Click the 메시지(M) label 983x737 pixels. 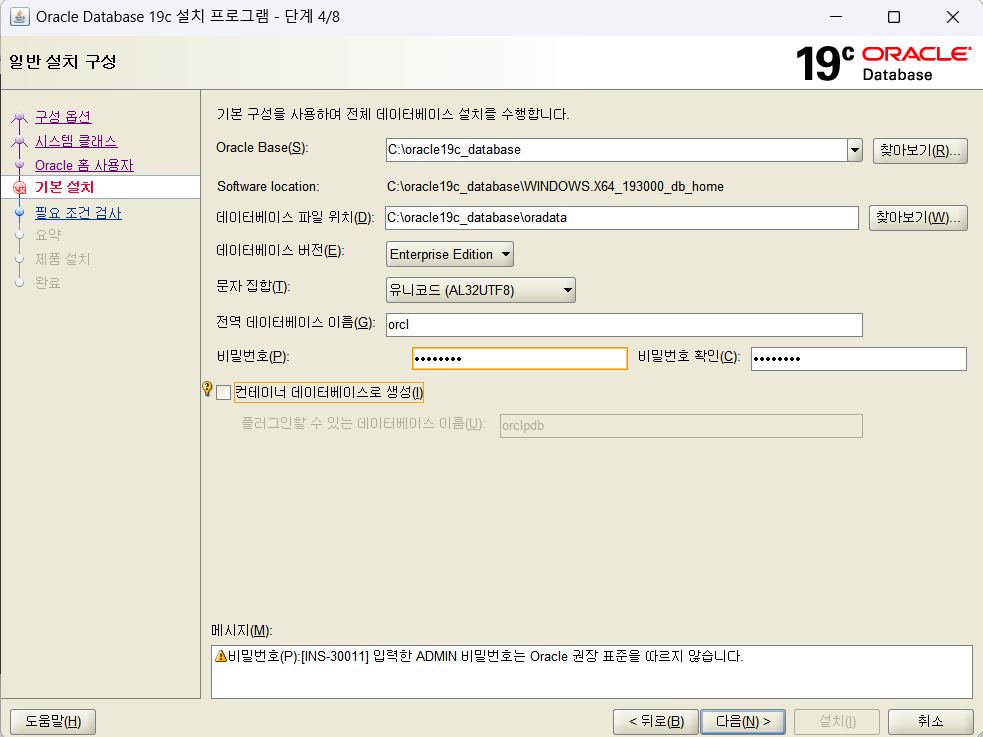(242, 630)
